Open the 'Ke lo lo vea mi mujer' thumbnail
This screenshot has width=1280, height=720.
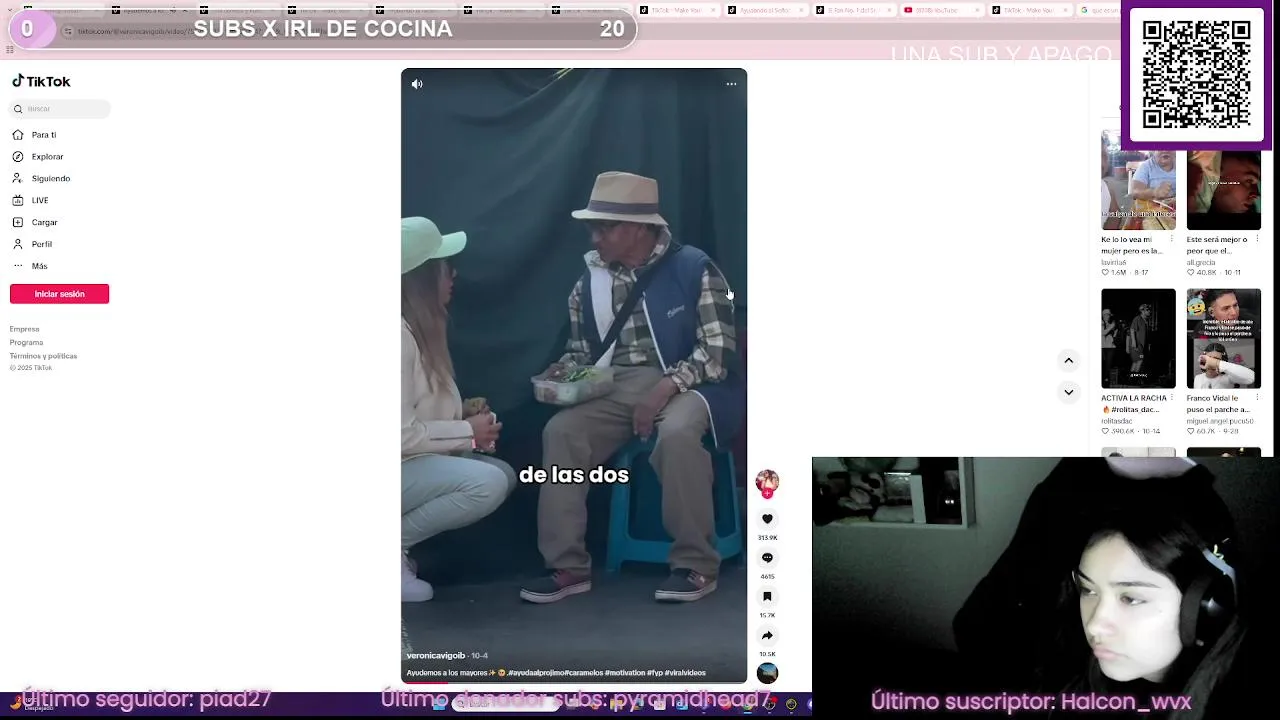pos(1138,180)
